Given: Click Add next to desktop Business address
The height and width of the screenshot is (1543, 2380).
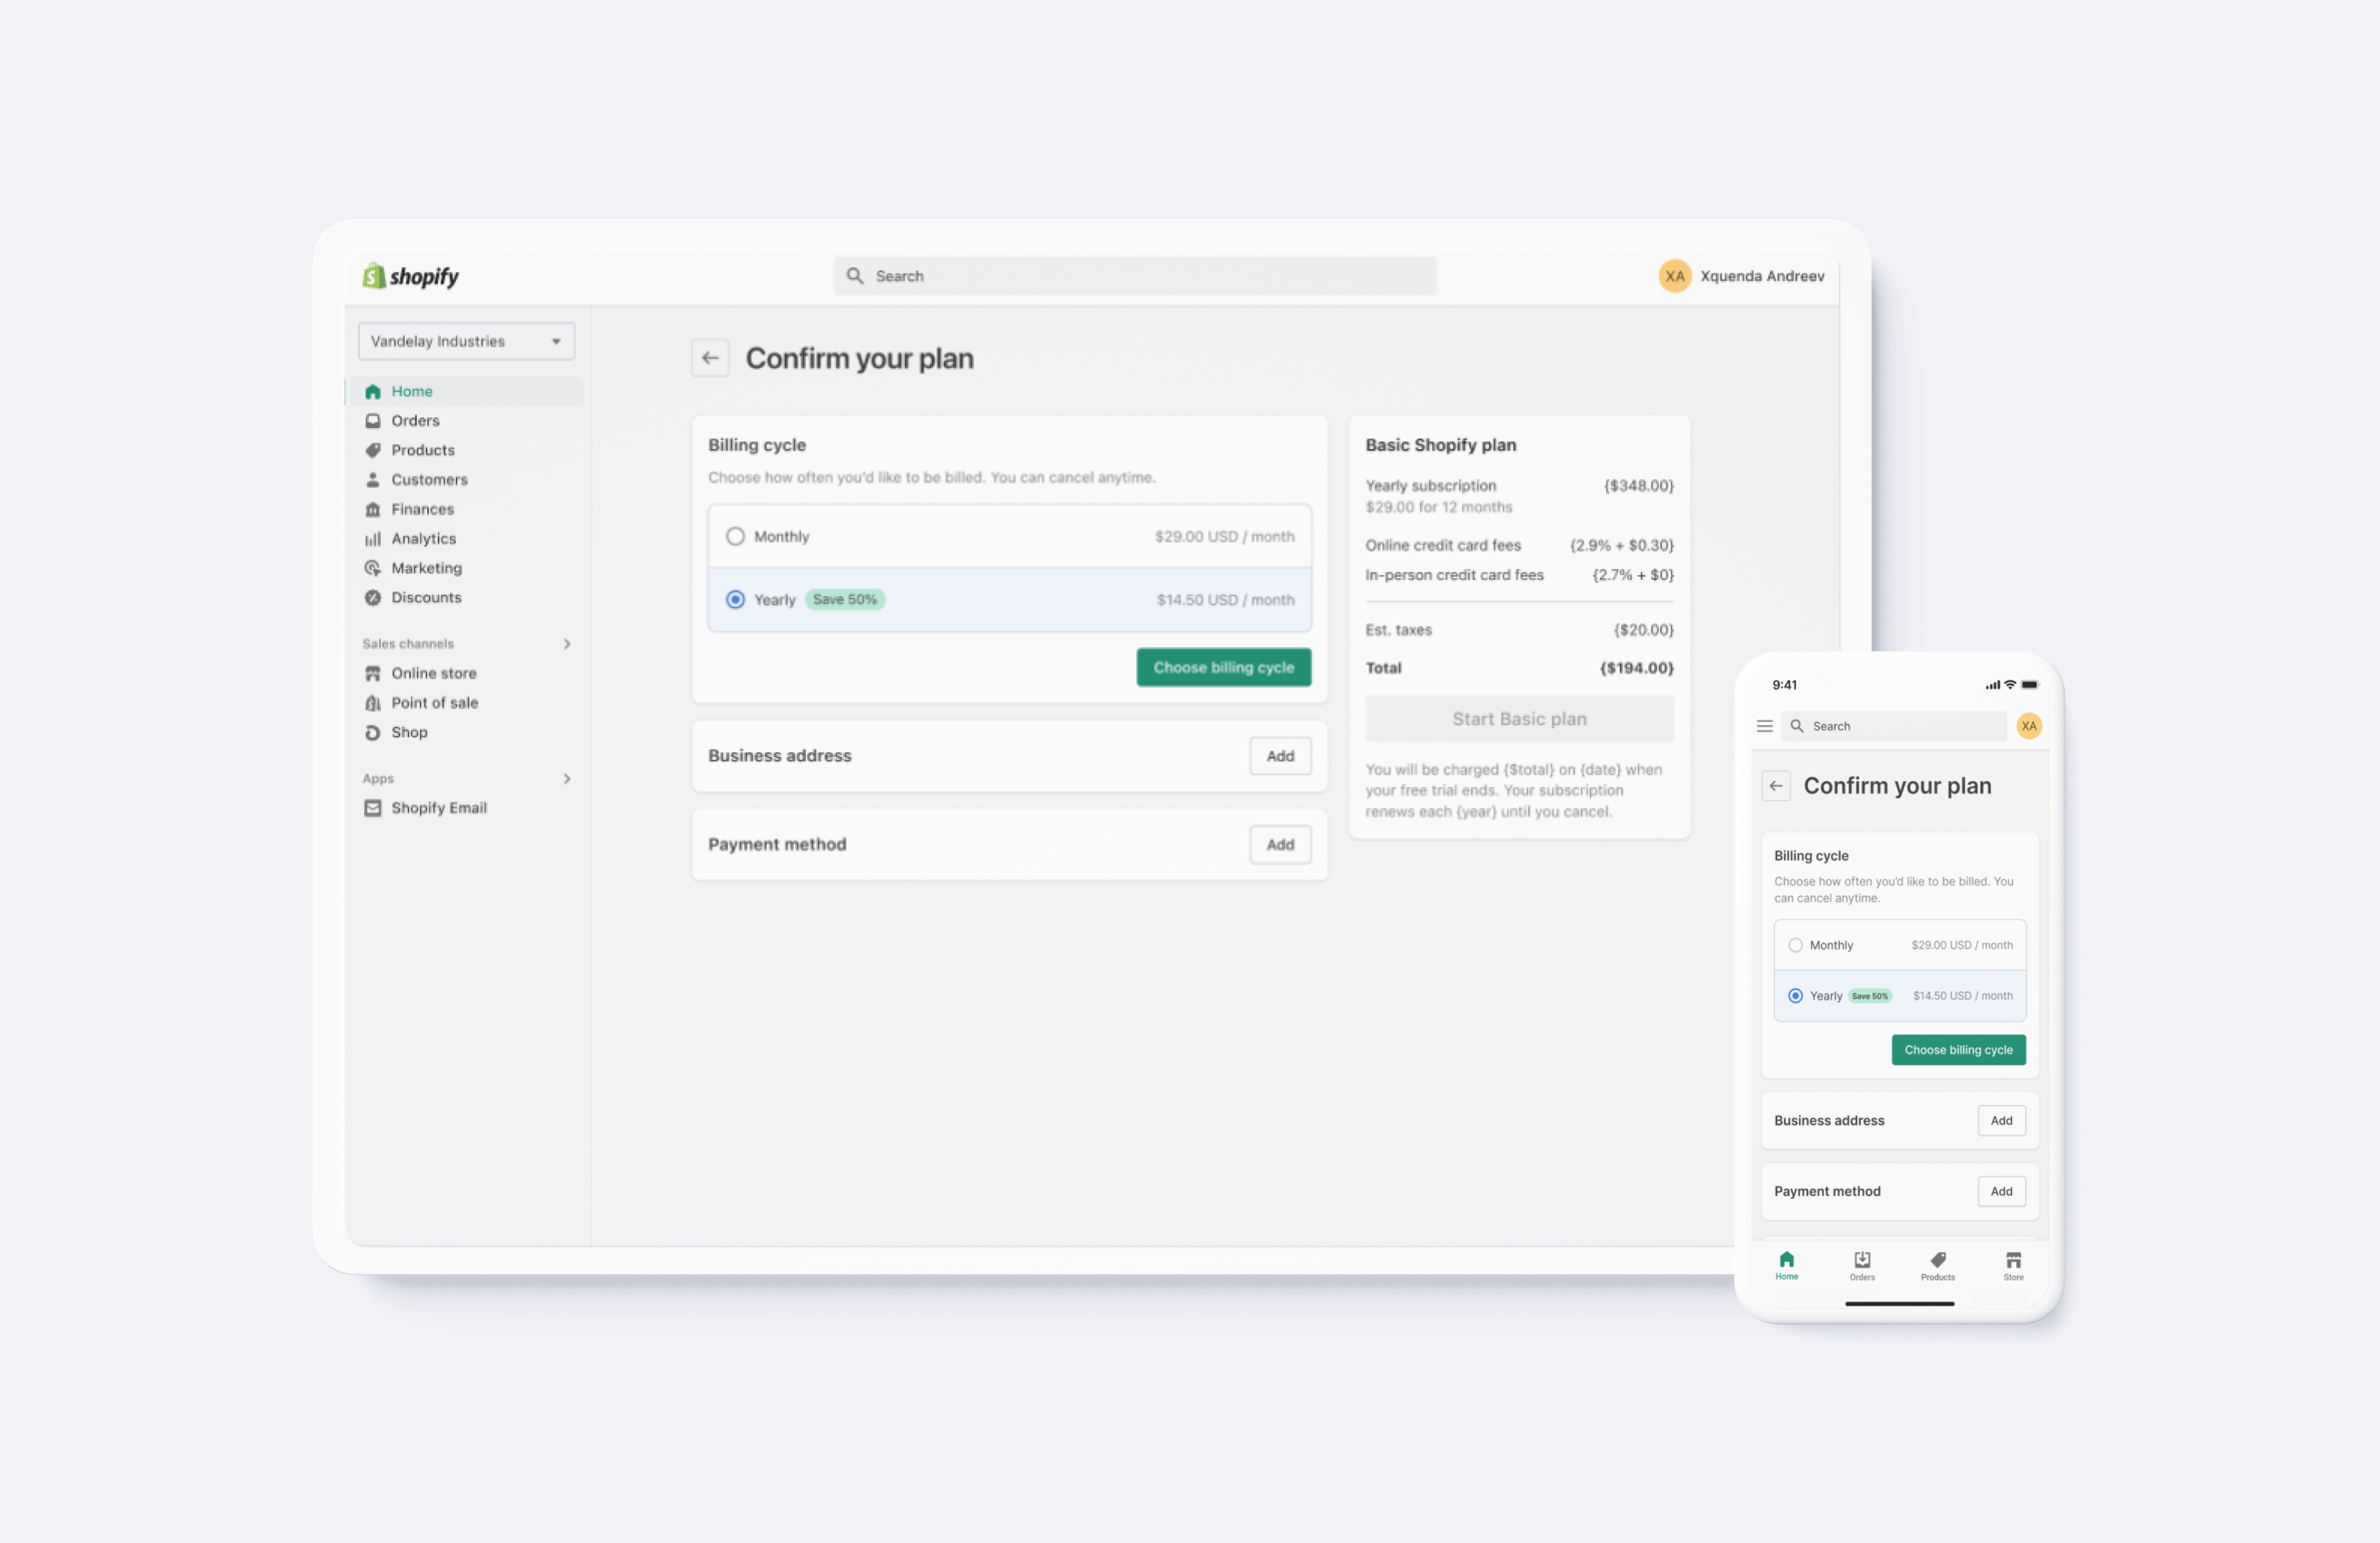Looking at the screenshot, I should (1280, 756).
